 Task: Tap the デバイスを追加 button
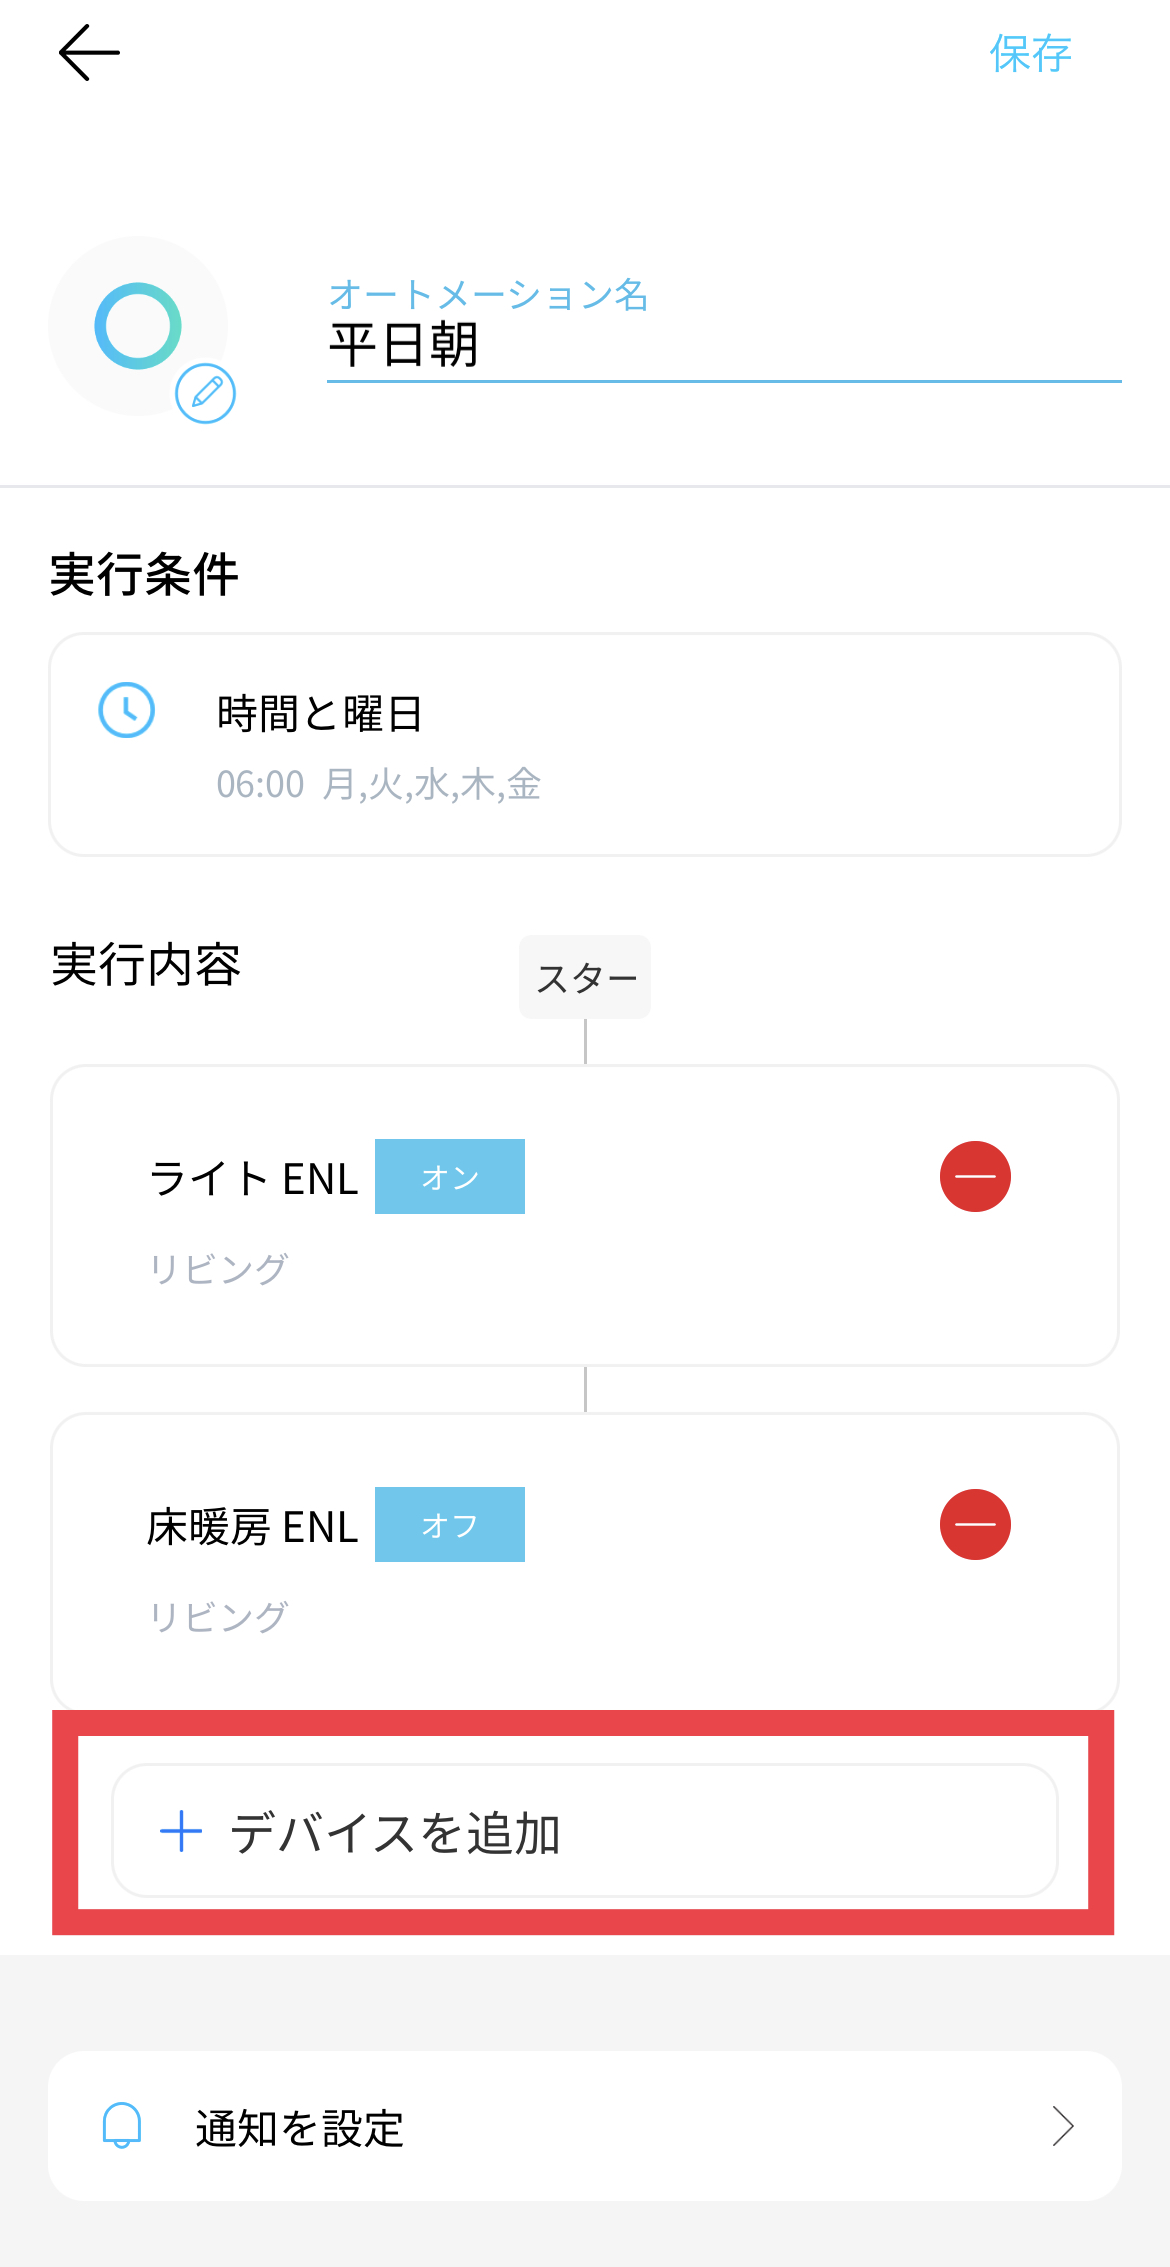click(x=585, y=1830)
